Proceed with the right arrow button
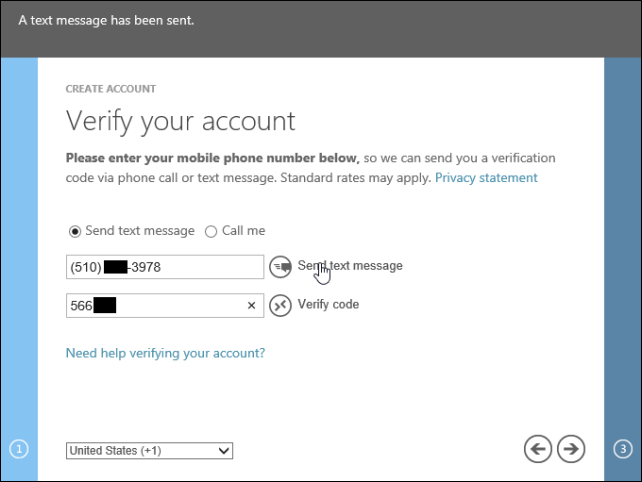 coord(571,449)
